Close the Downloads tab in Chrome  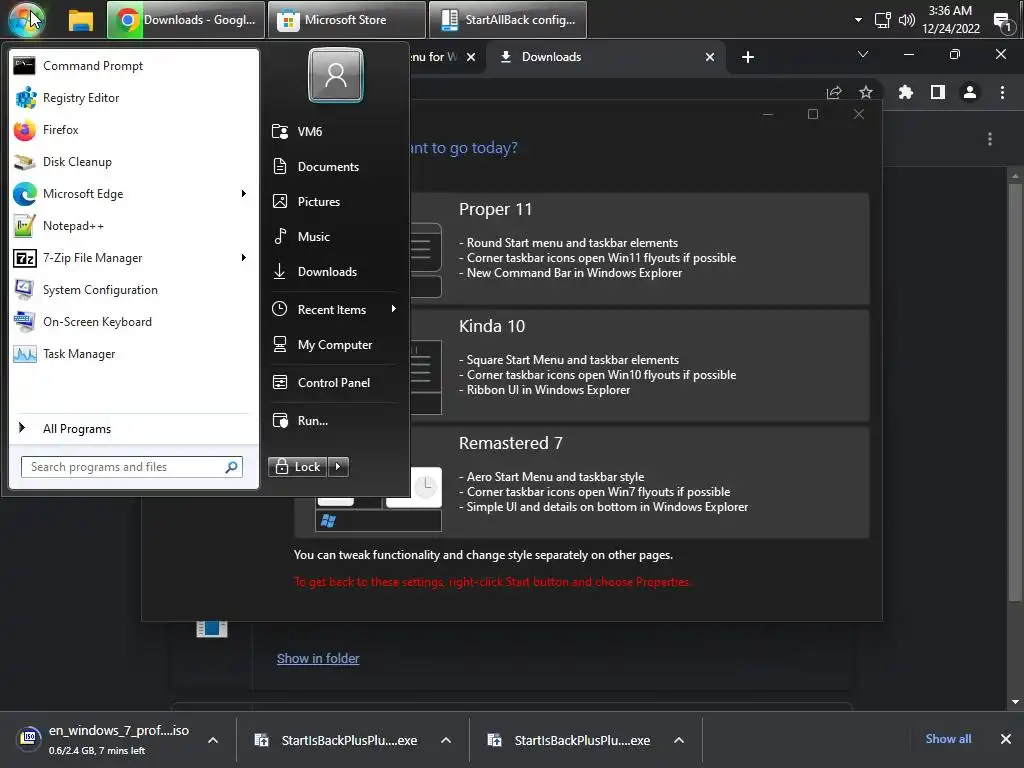[710, 57]
